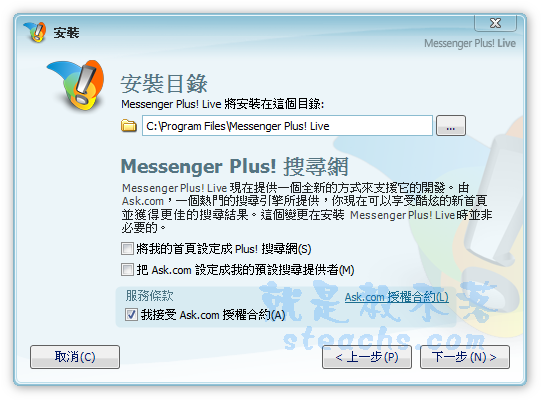Proceed with 下一步(N) > button
Viewport: 541px width, 400px height.
click(464, 357)
